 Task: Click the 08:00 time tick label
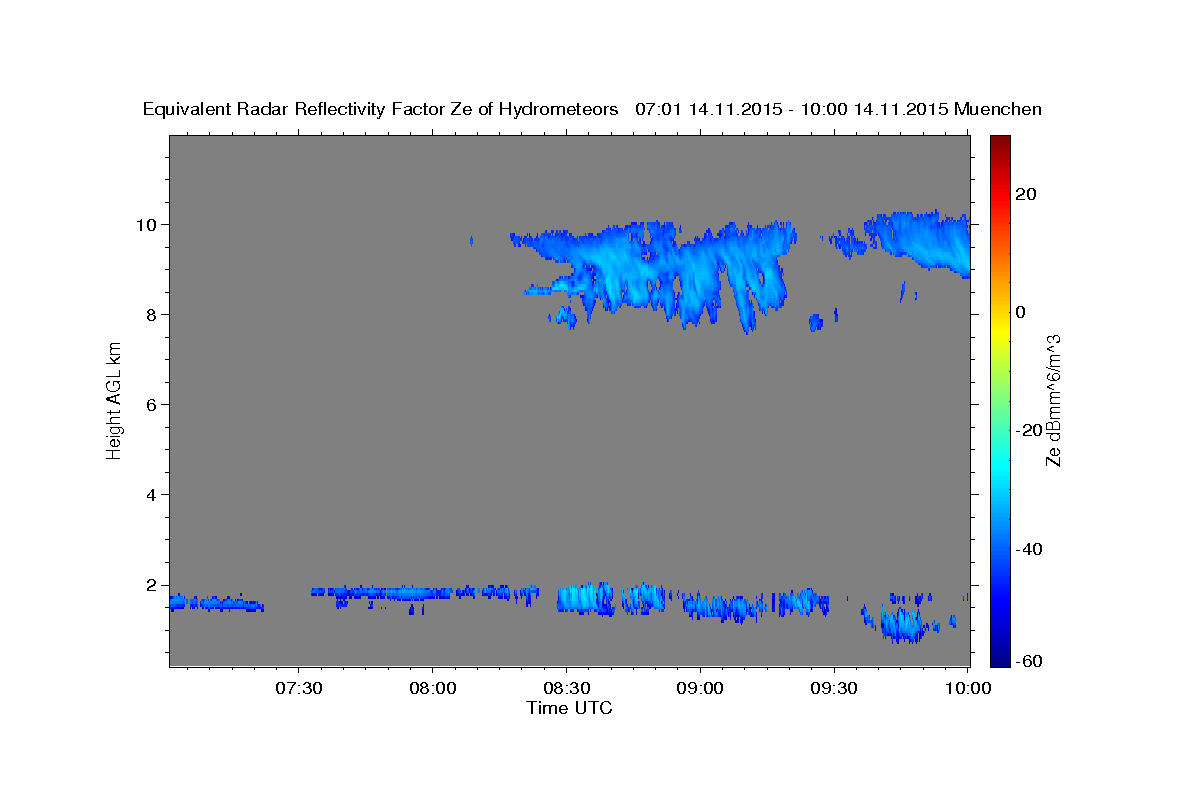click(433, 689)
